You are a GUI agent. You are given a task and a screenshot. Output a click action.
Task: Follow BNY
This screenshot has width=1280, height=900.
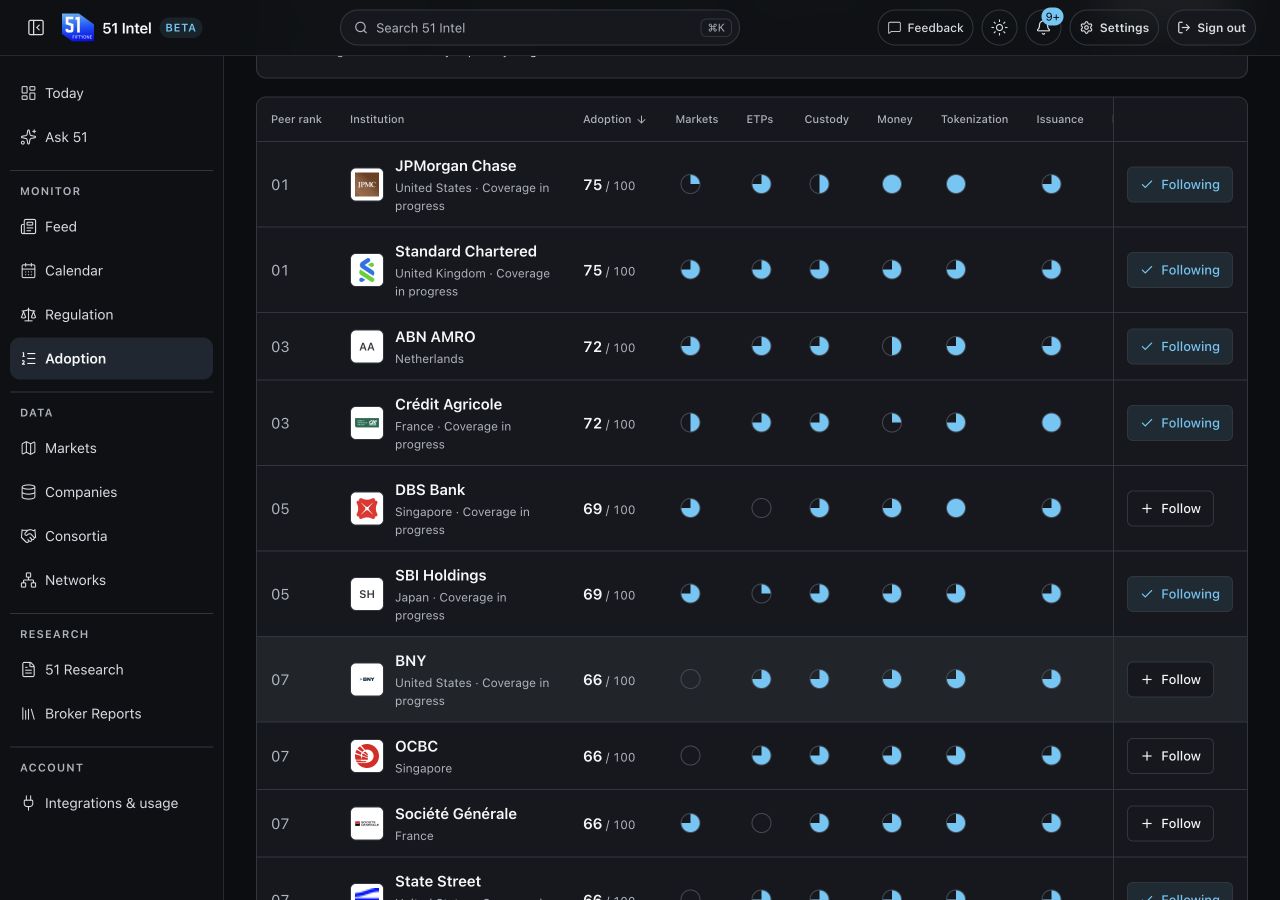point(1171,679)
